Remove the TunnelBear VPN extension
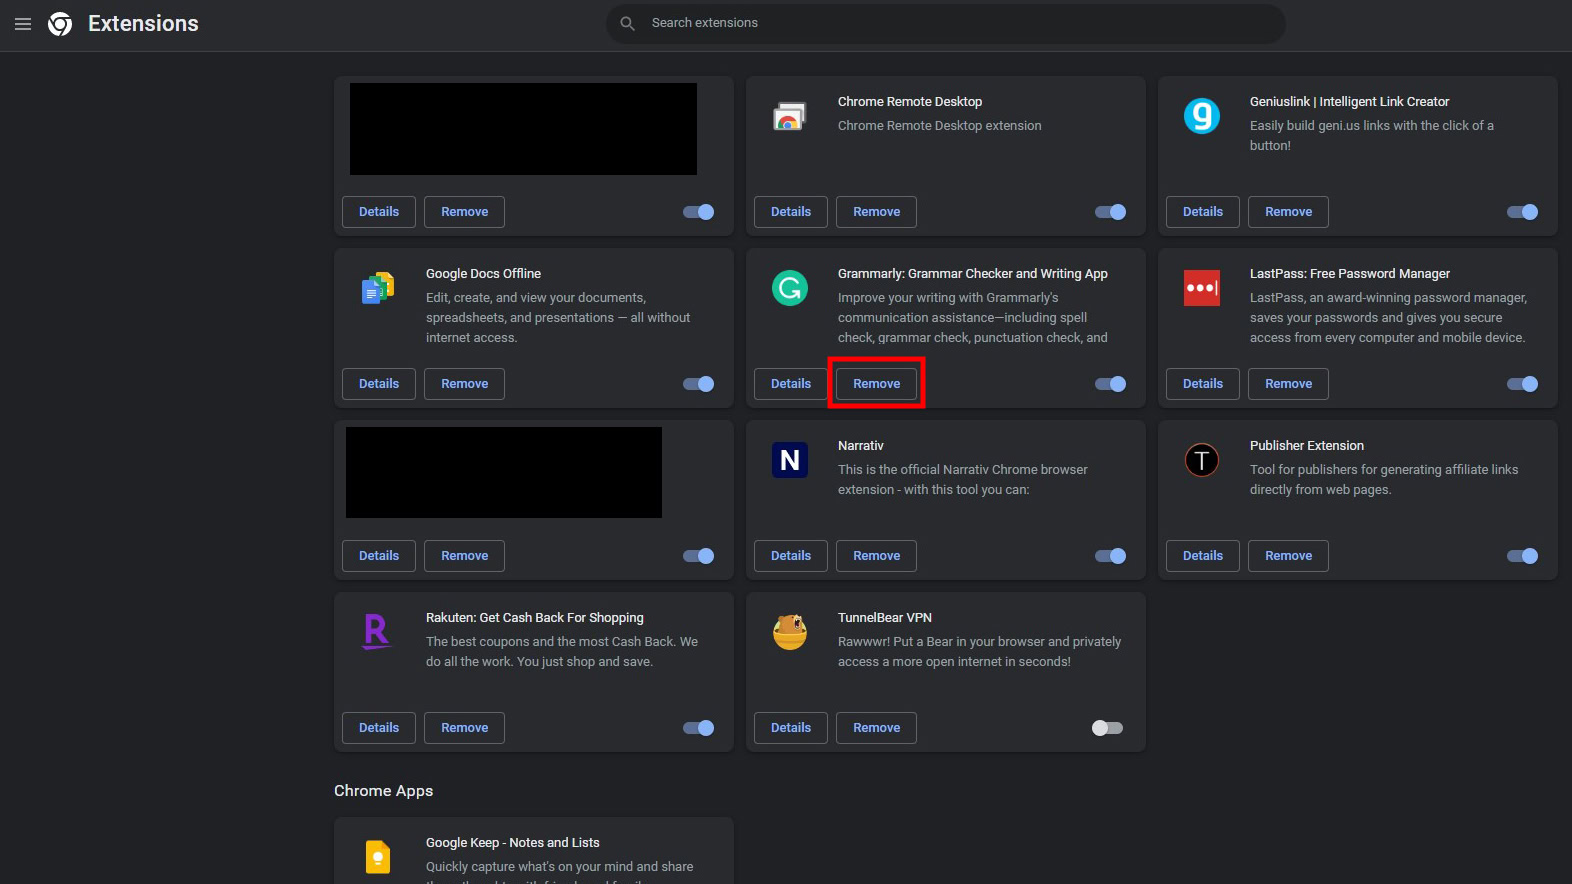The width and height of the screenshot is (1572, 884). point(877,728)
